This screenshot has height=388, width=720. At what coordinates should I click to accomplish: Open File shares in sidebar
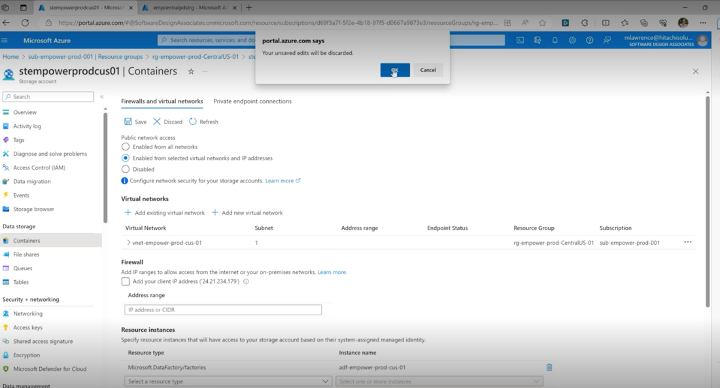(26, 254)
